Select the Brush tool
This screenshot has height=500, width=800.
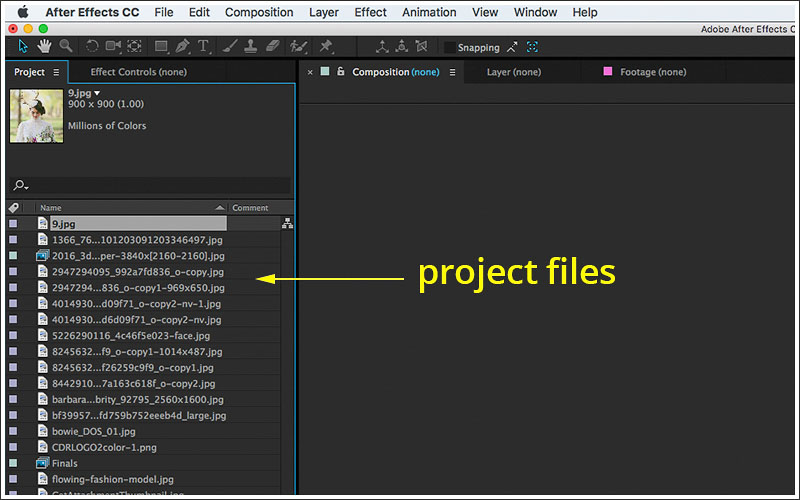coord(230,47)
